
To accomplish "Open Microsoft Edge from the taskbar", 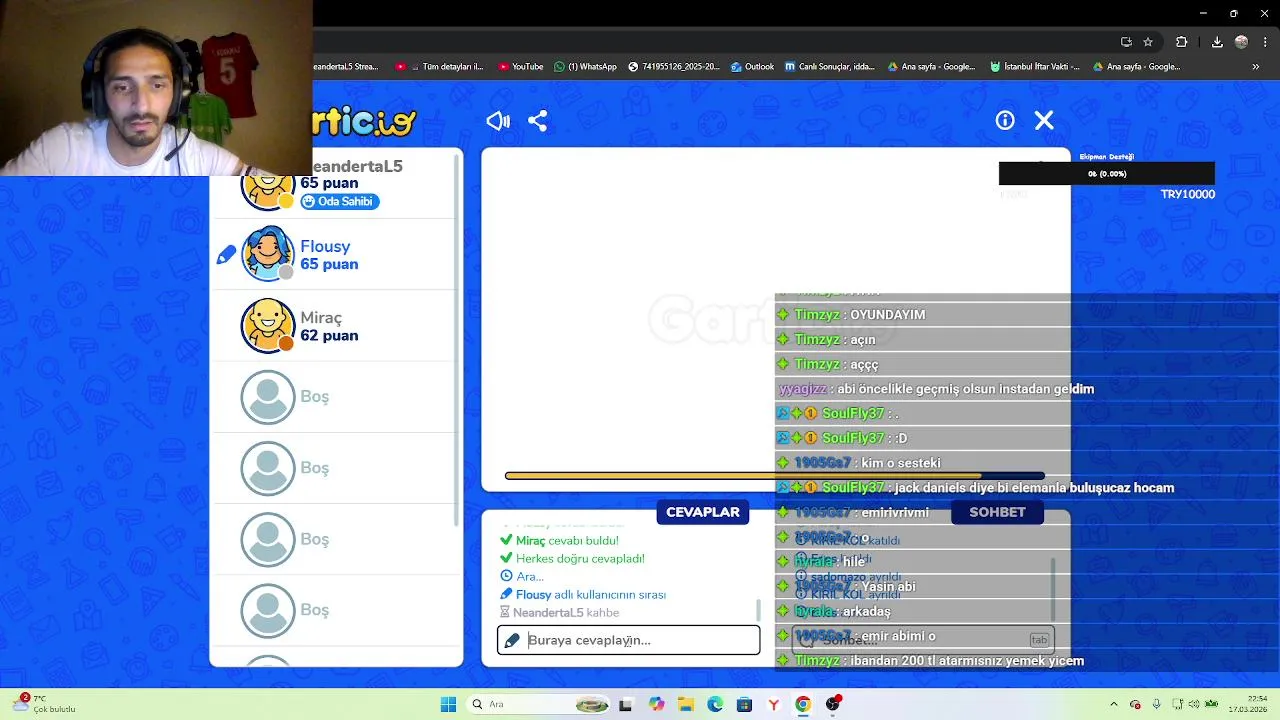I will click(715, 704).
